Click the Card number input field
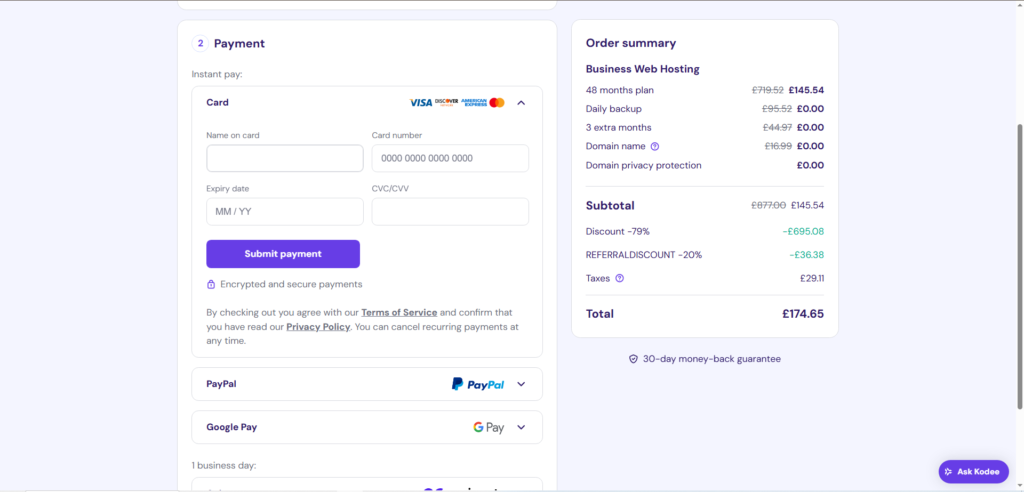The height and width of the screenshot is (492, 1024). [x=450, y=158]
